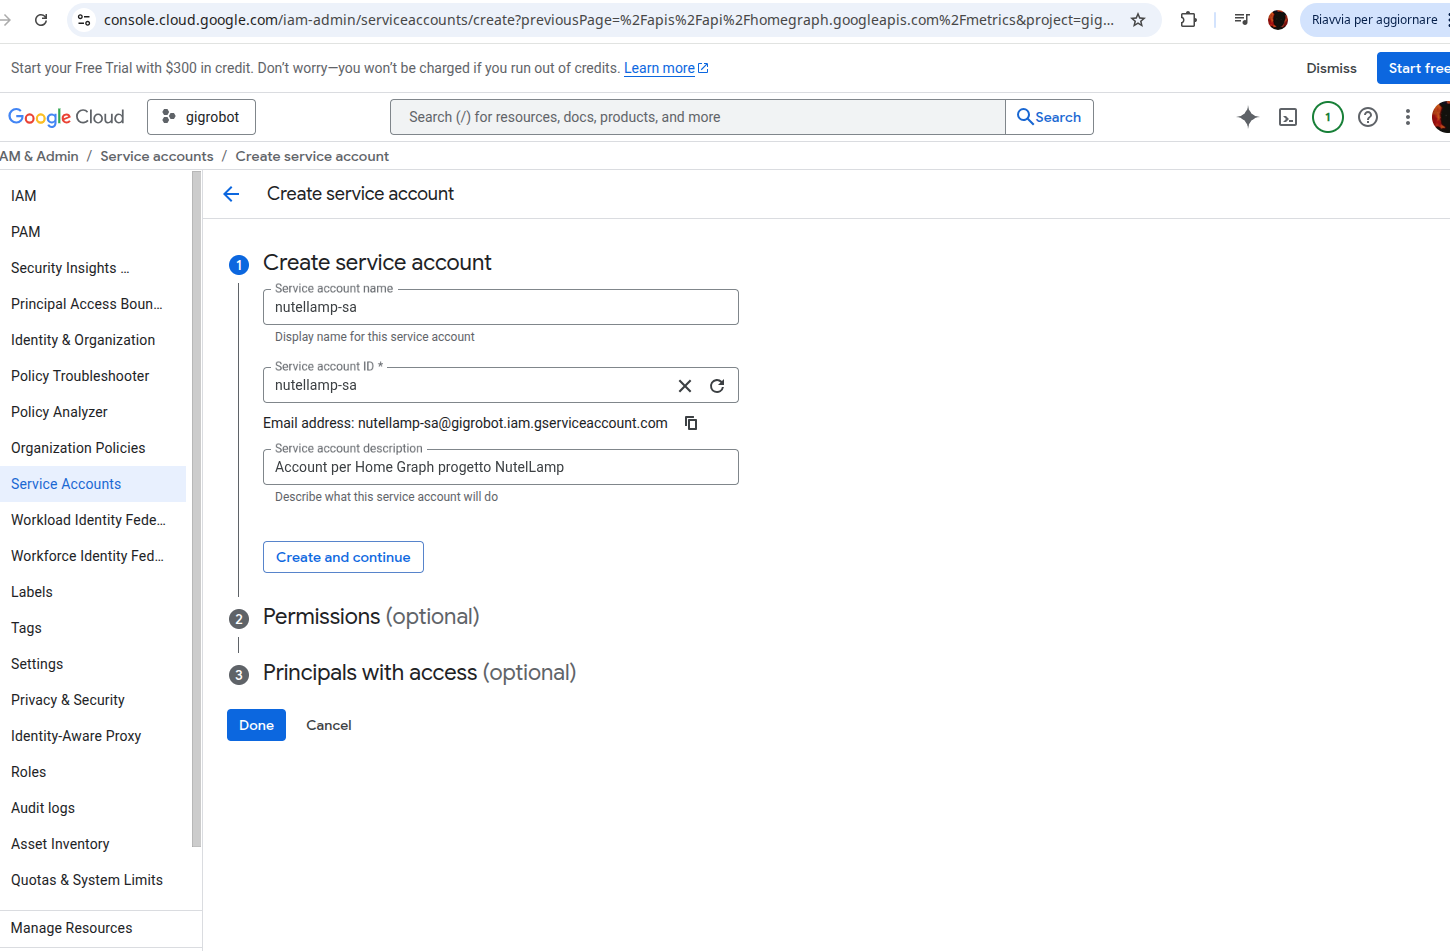
Task: Select Audit logs from the sidebar
Action: [43, 808]
